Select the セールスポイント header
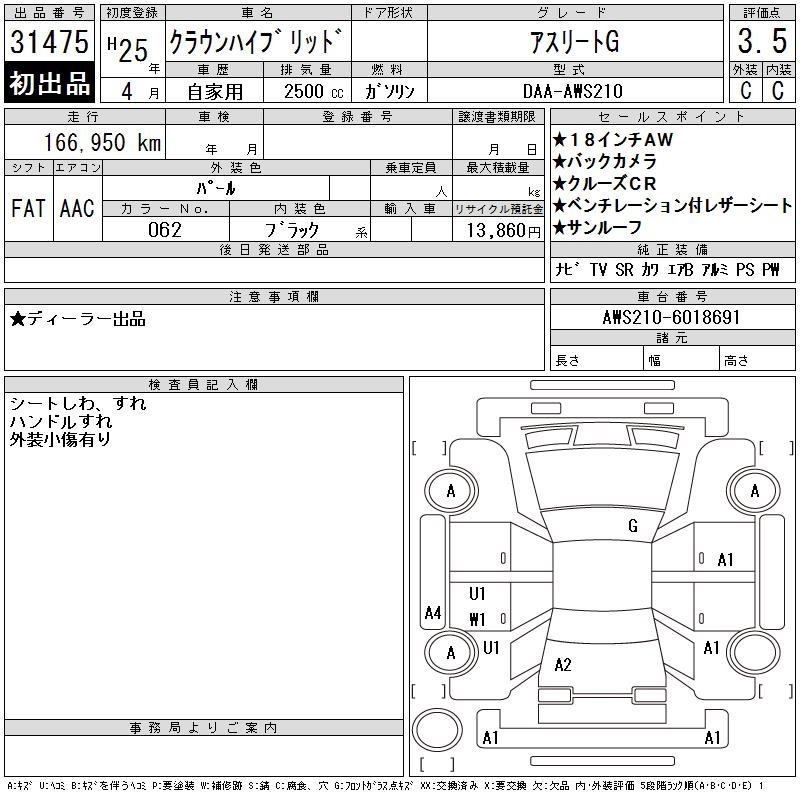The image size is (800, 800). (x=672, y=117)
